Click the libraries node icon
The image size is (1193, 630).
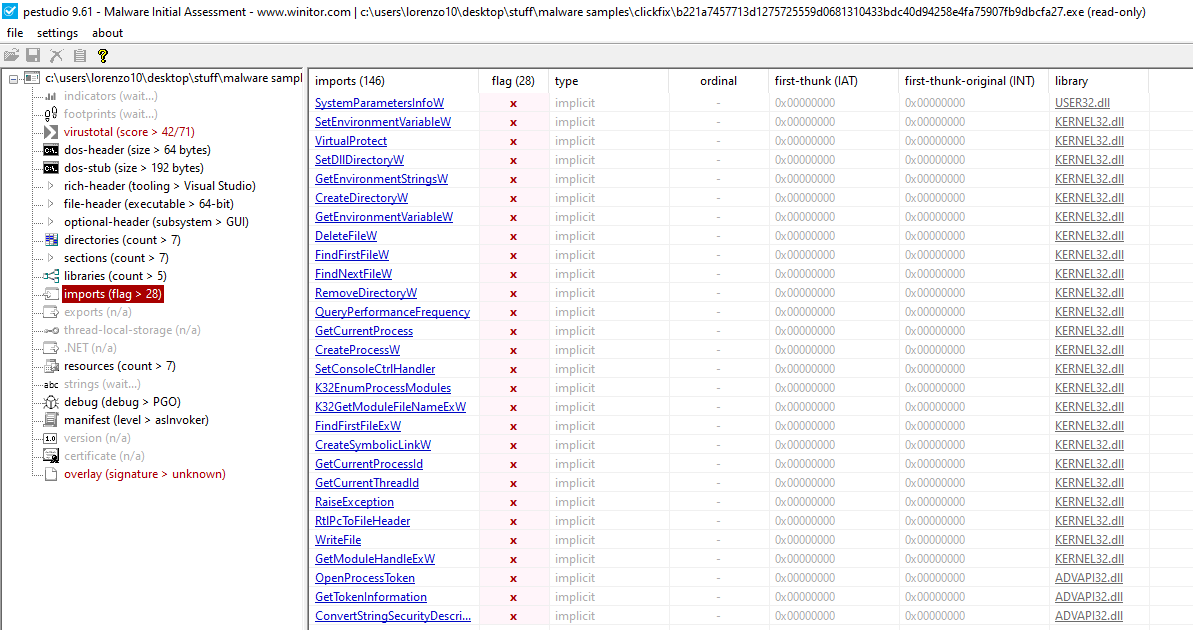51,275
